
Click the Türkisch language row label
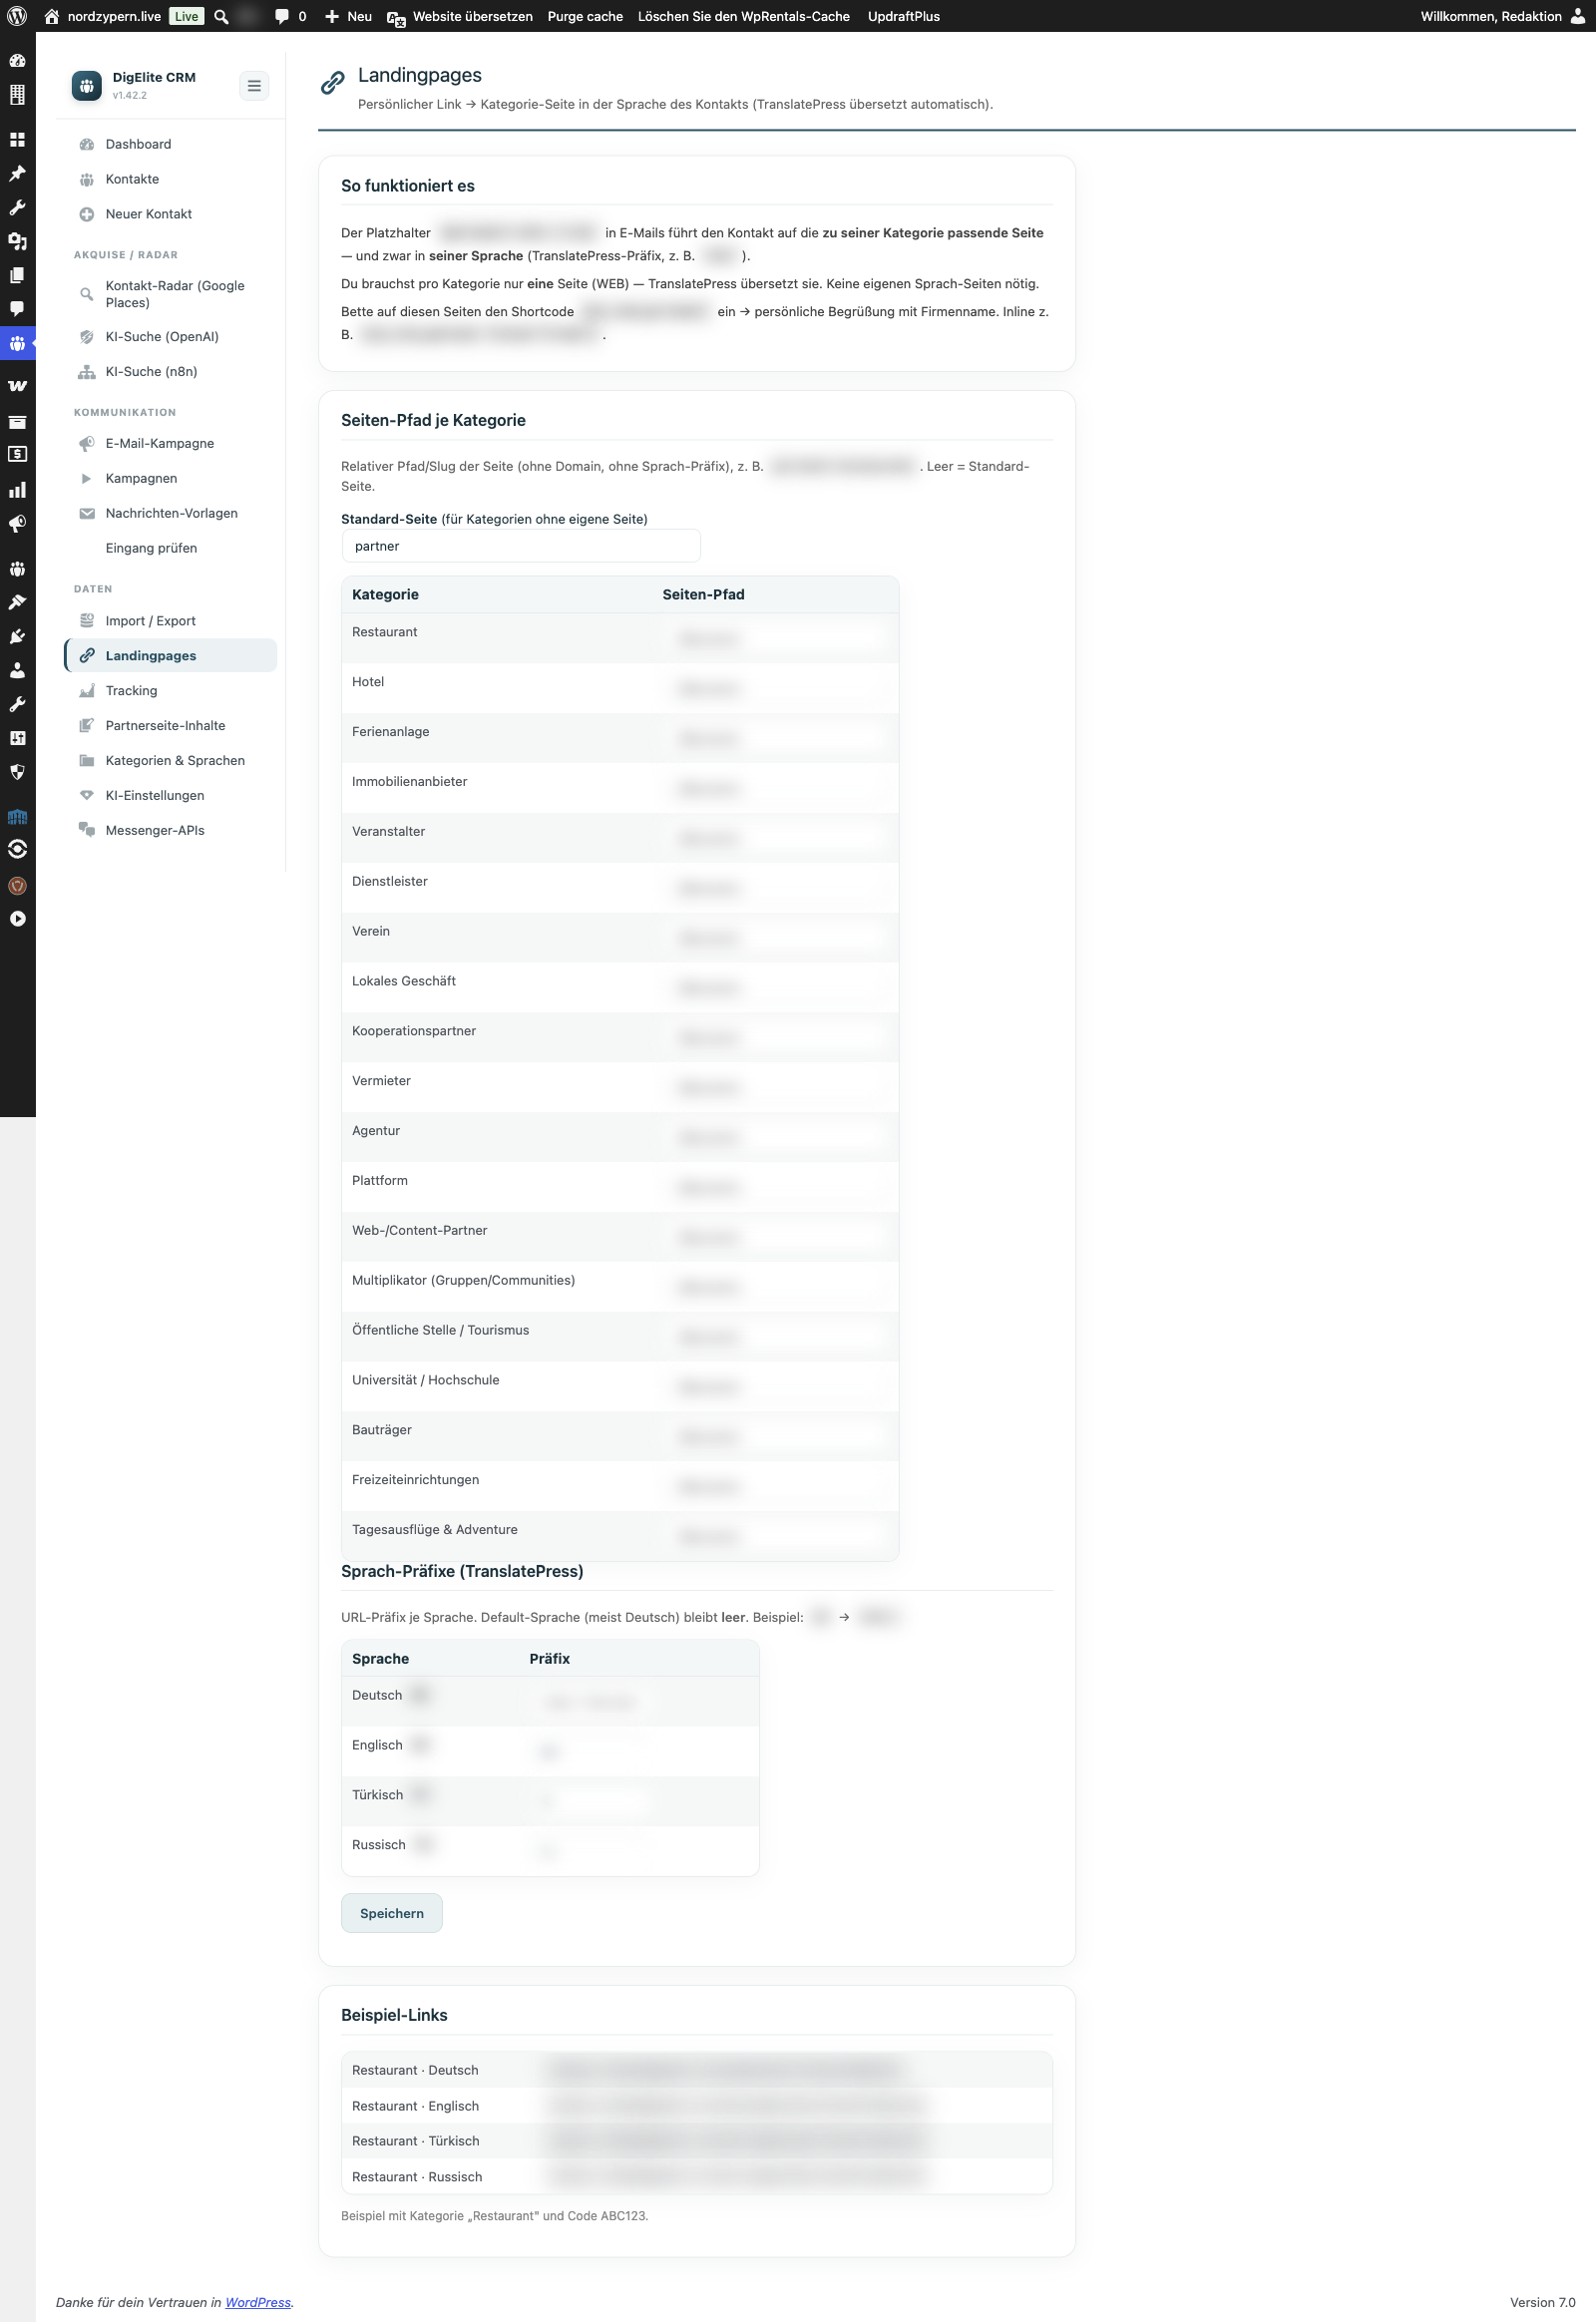click(x=378, y=1795)
